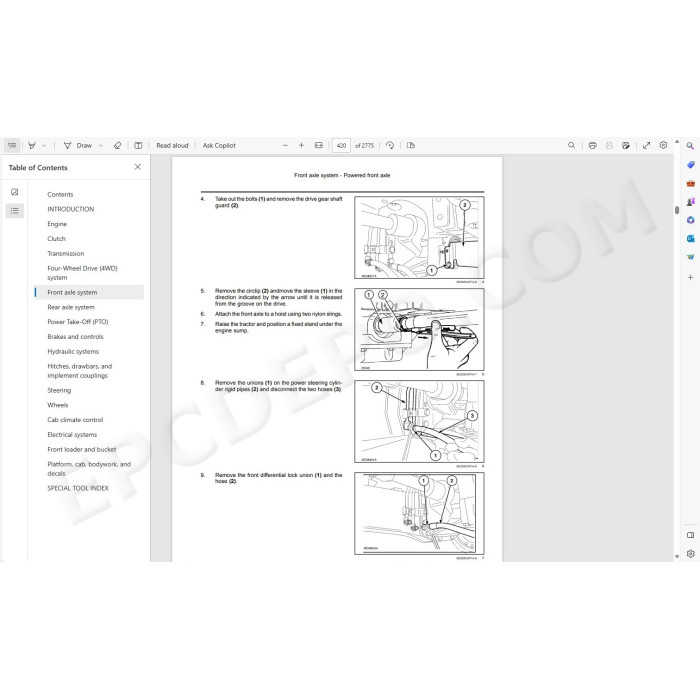Click the page view icon next to rotate
Viewport: 700px width, 700px height.
click(411, 146)
